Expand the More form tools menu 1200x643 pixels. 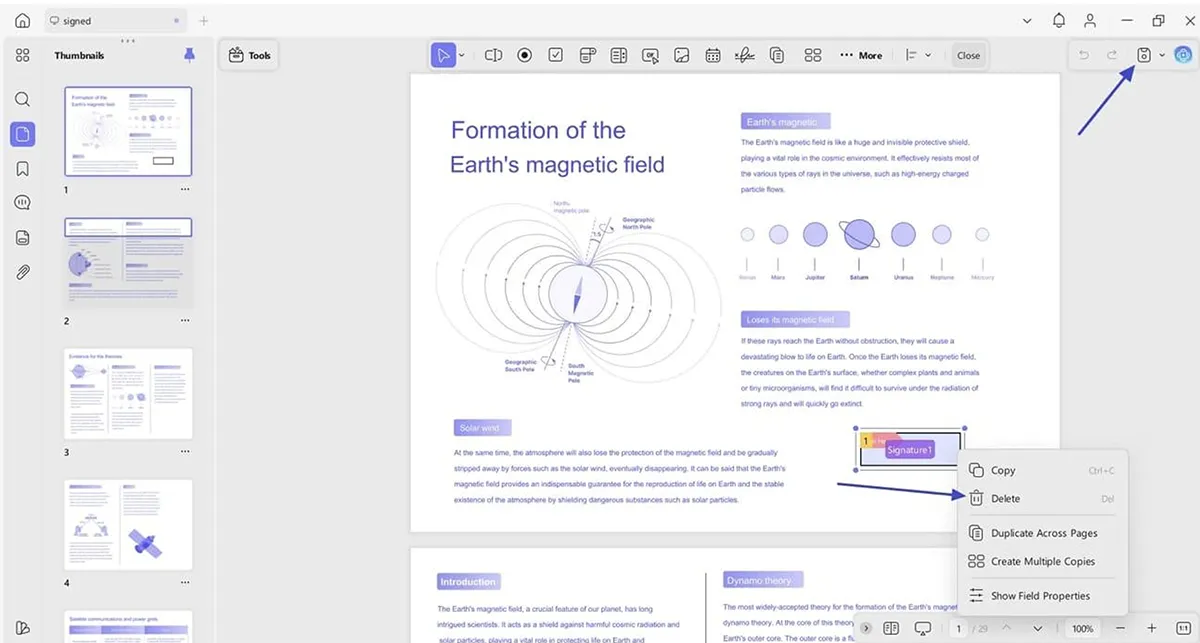[x=860, y=55]
